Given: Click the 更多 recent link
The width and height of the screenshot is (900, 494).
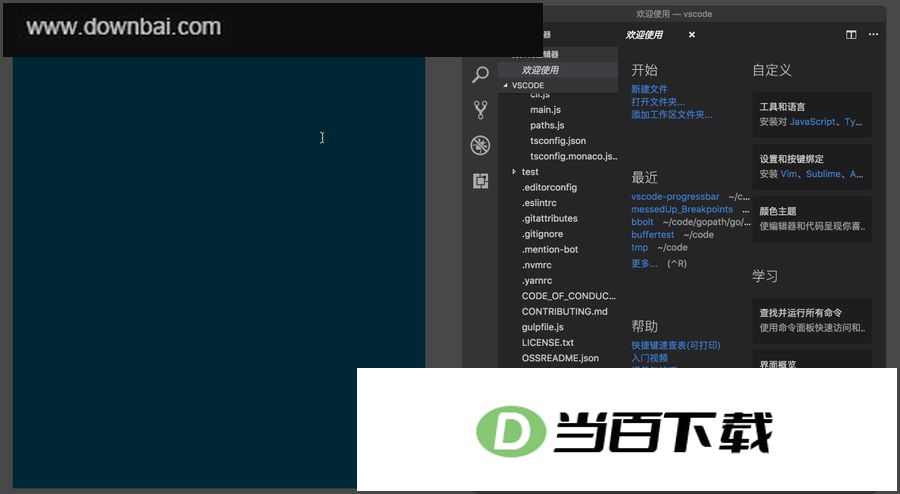Looking at the screenshot, I should (x=644, y=263).
